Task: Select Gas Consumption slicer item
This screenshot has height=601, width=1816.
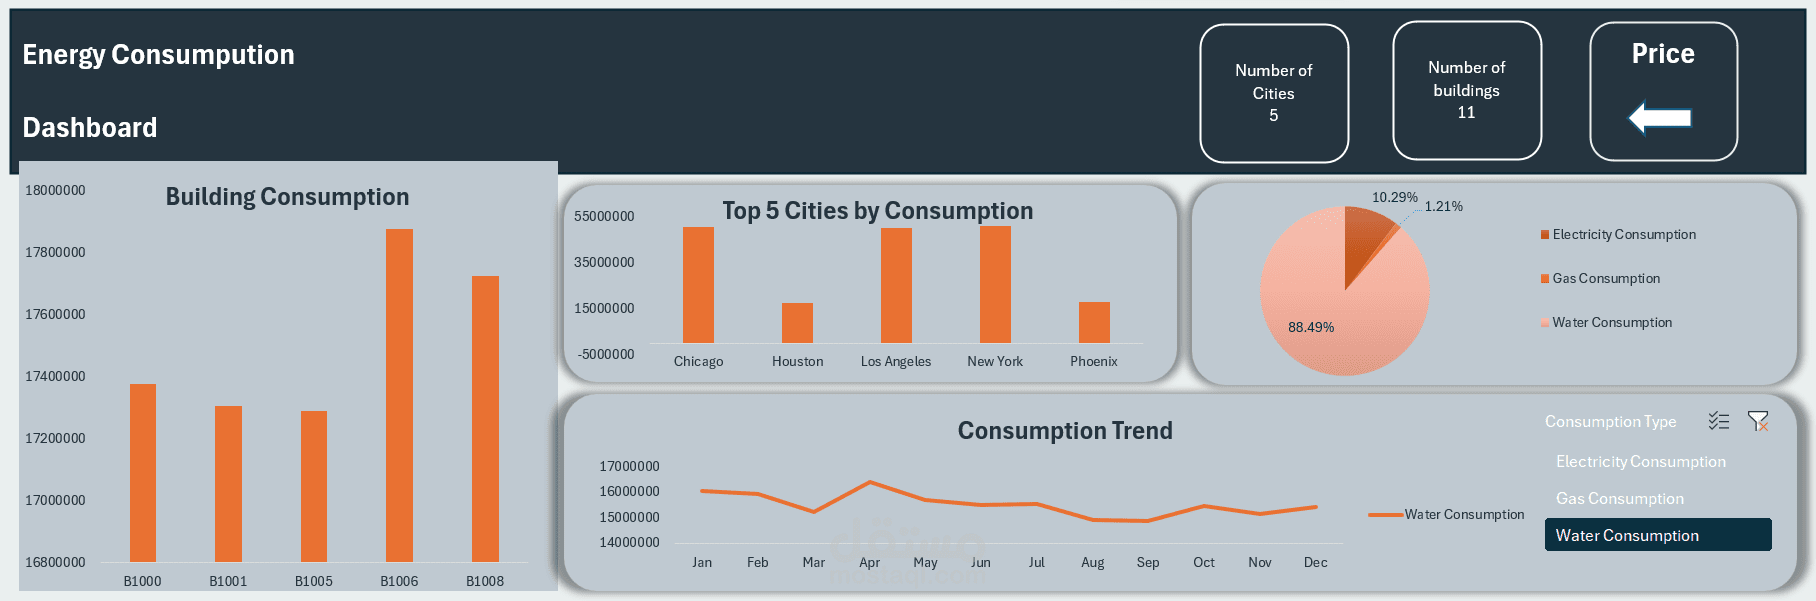Action: [1658, 498]
